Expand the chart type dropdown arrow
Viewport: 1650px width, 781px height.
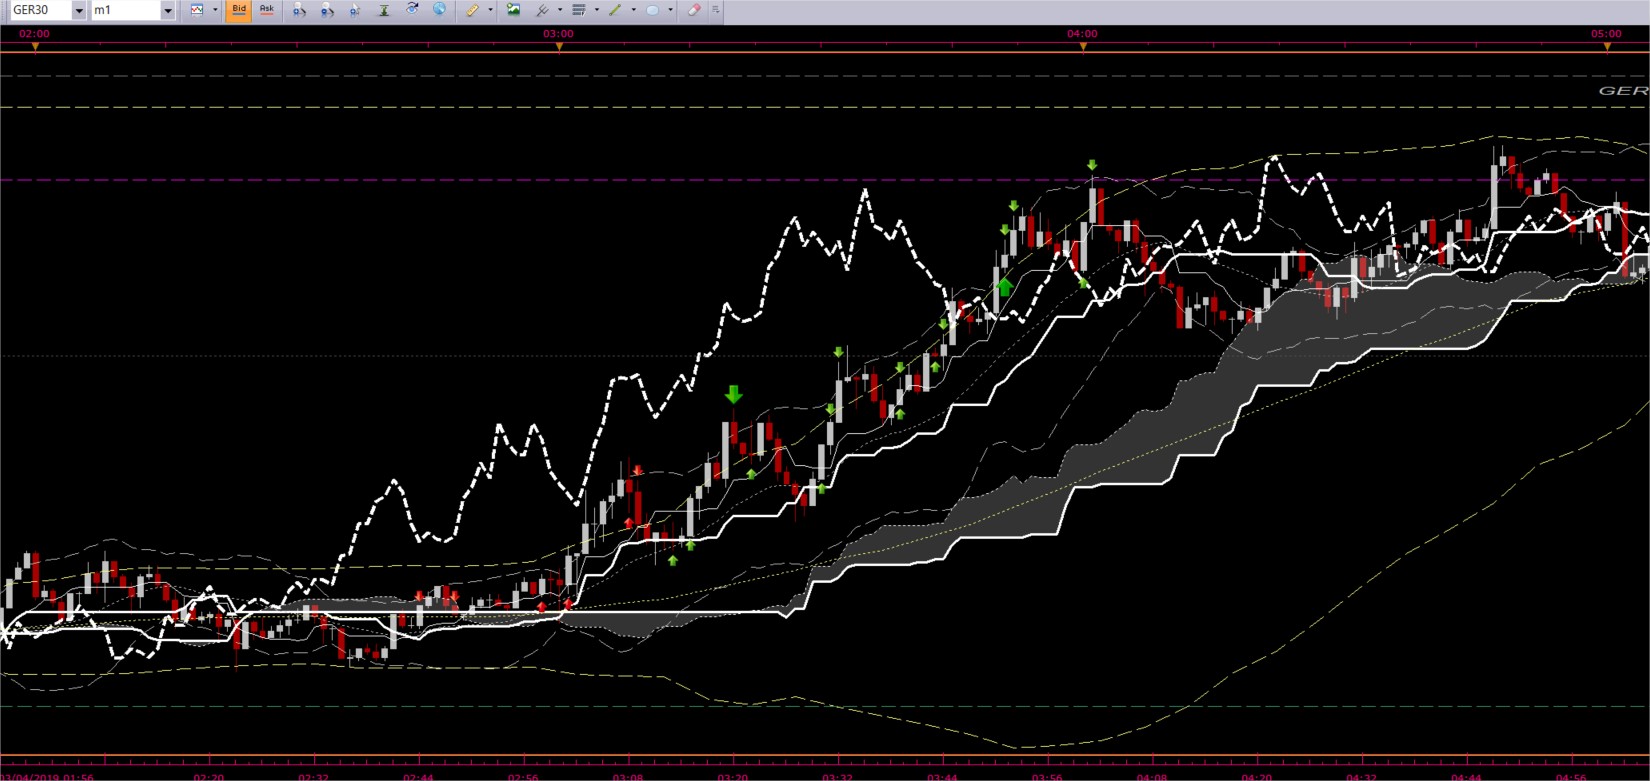point(215,10)
